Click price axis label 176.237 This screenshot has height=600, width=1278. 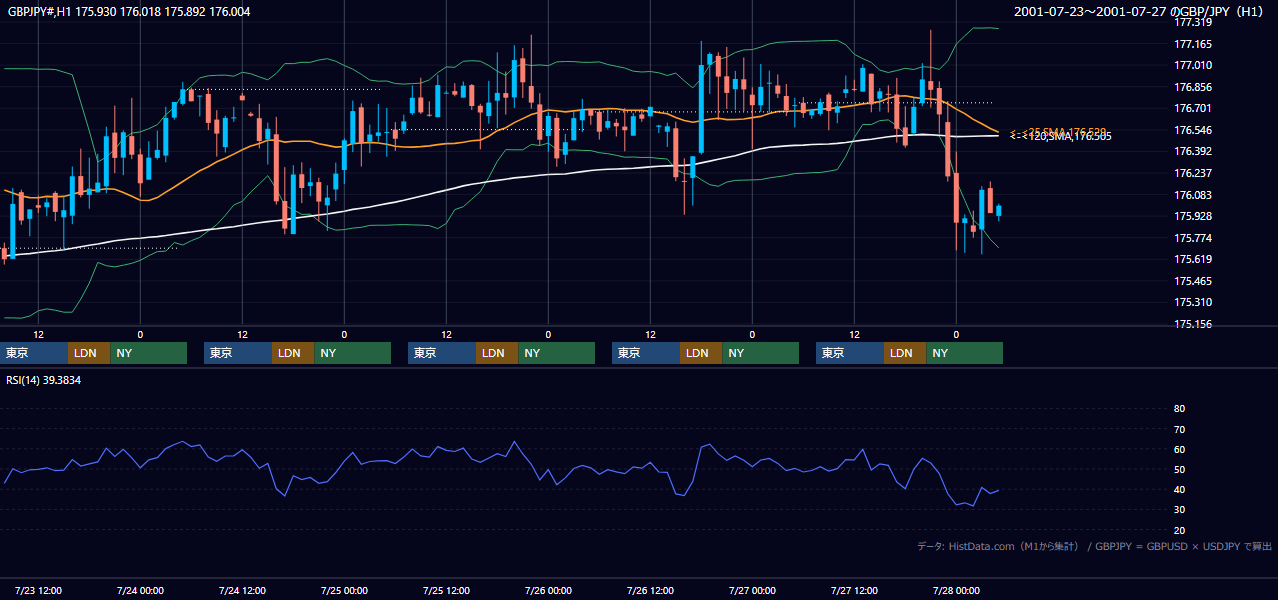[x=1193, y=173]
